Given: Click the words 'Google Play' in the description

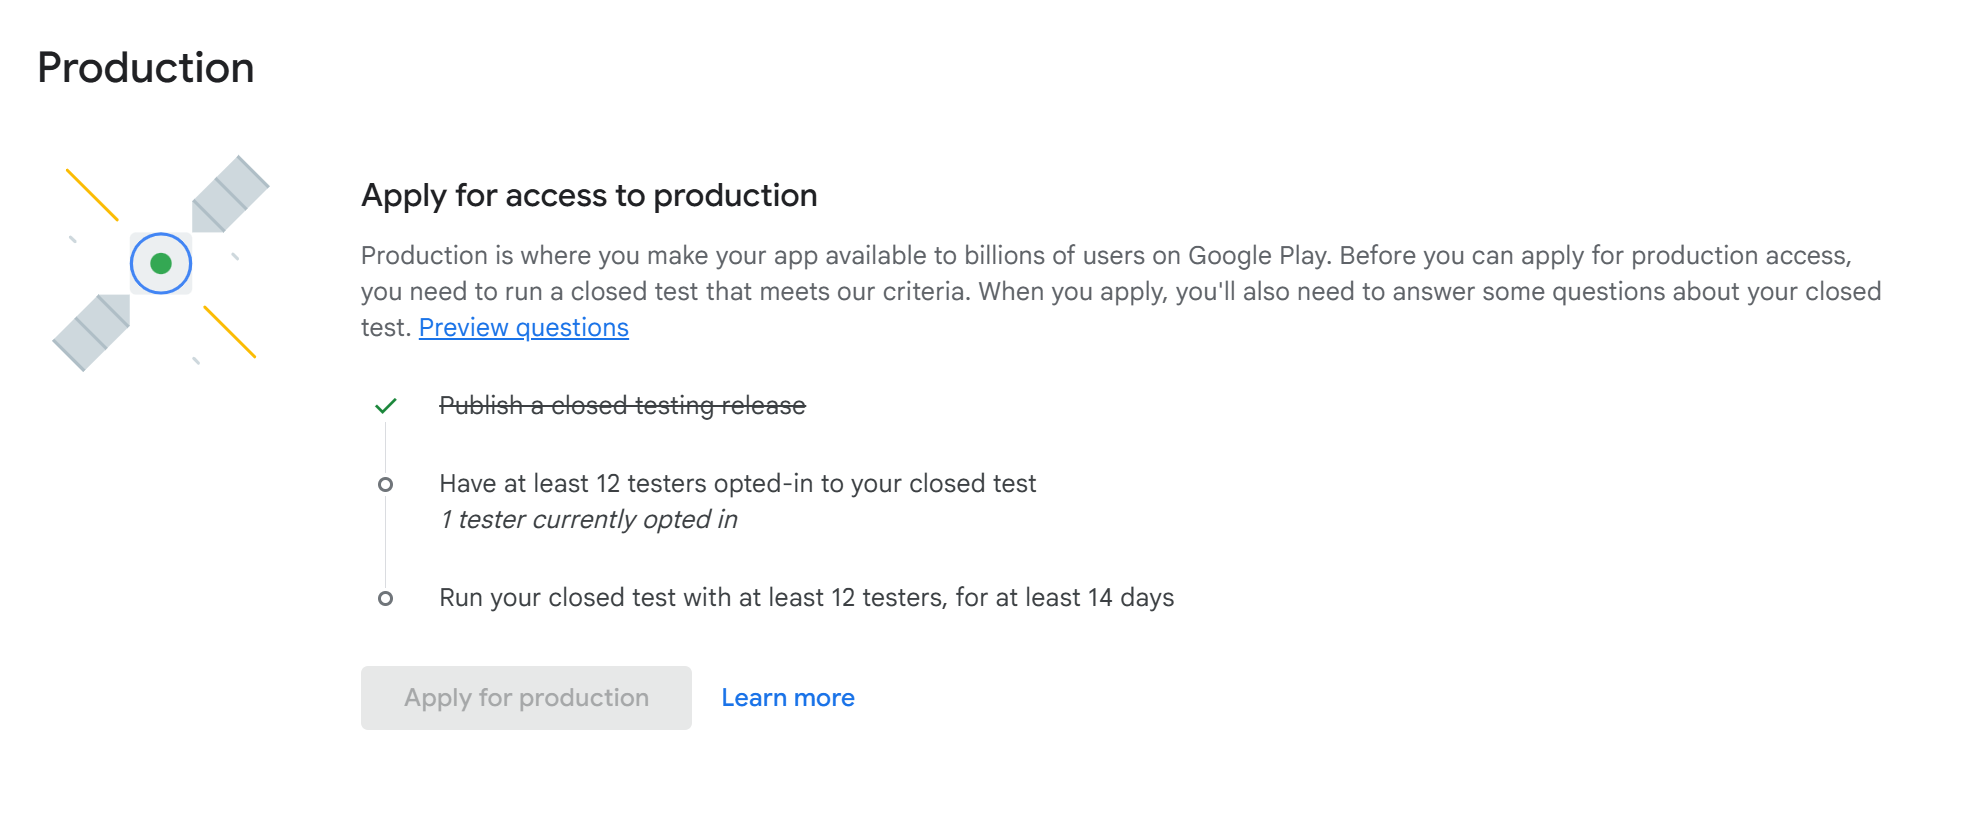Looking at the screenshot, I should coord(1257,256).
